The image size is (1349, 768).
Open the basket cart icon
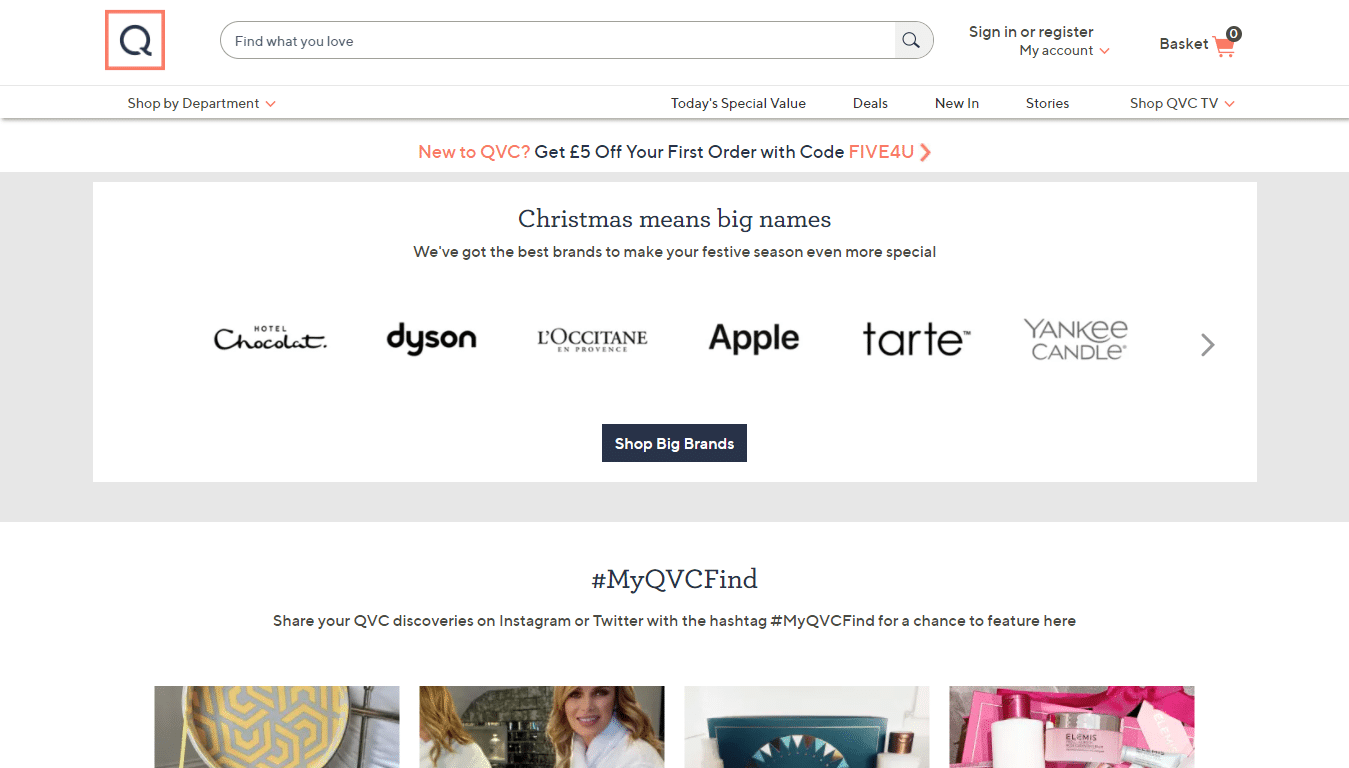1224,45
